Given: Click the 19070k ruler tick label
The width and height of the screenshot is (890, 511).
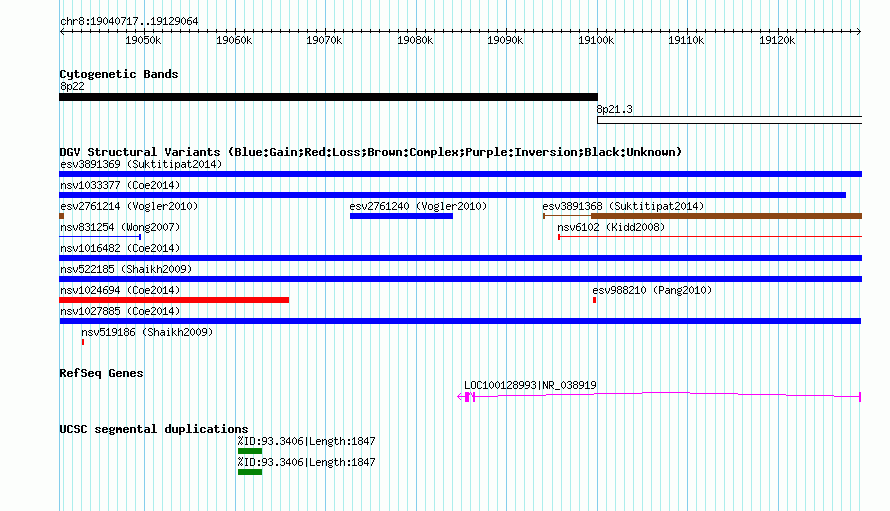Looking at the screenshot, I should click(324, 40).
